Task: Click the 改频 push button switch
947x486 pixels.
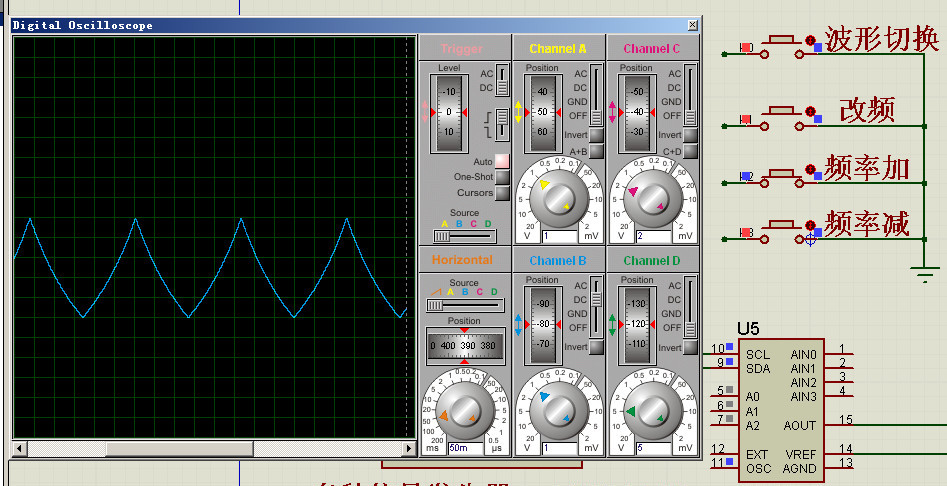Action: click(x=784, y=118)
